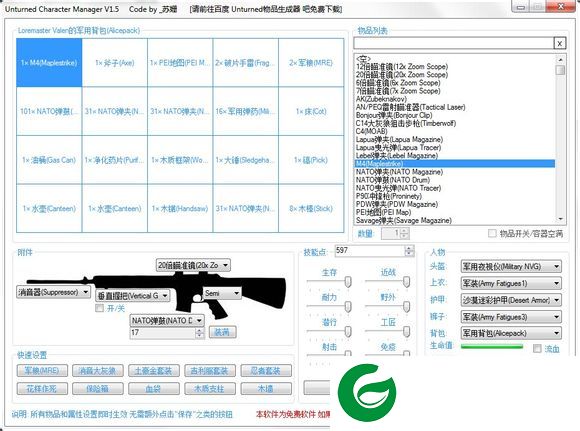Select the 1× M4(Maplestrike) backpack slot
This screenshot has height=431, width=580.
pos(49,63)
